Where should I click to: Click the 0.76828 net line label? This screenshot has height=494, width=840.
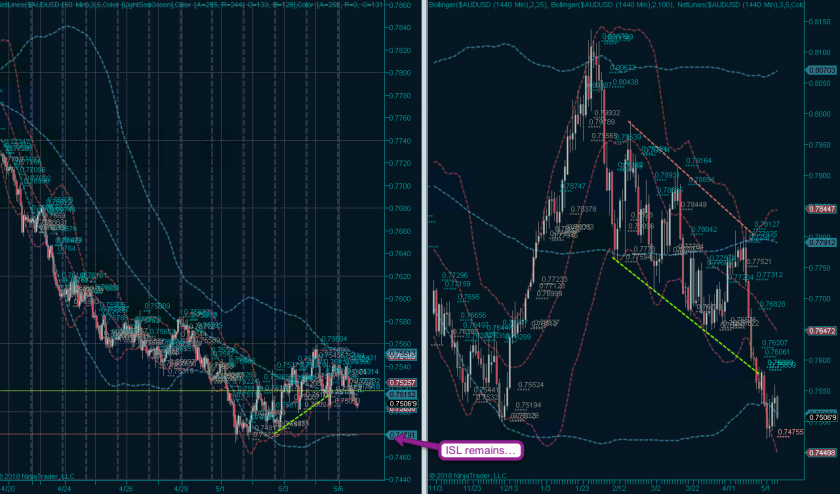click(772, 304)
